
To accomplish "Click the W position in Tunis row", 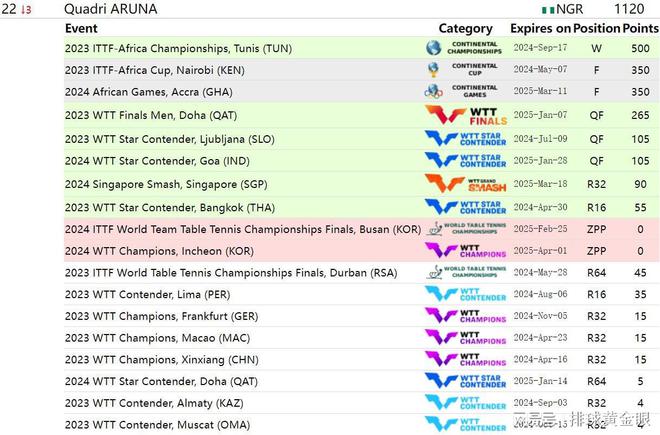I will point(596,48).
